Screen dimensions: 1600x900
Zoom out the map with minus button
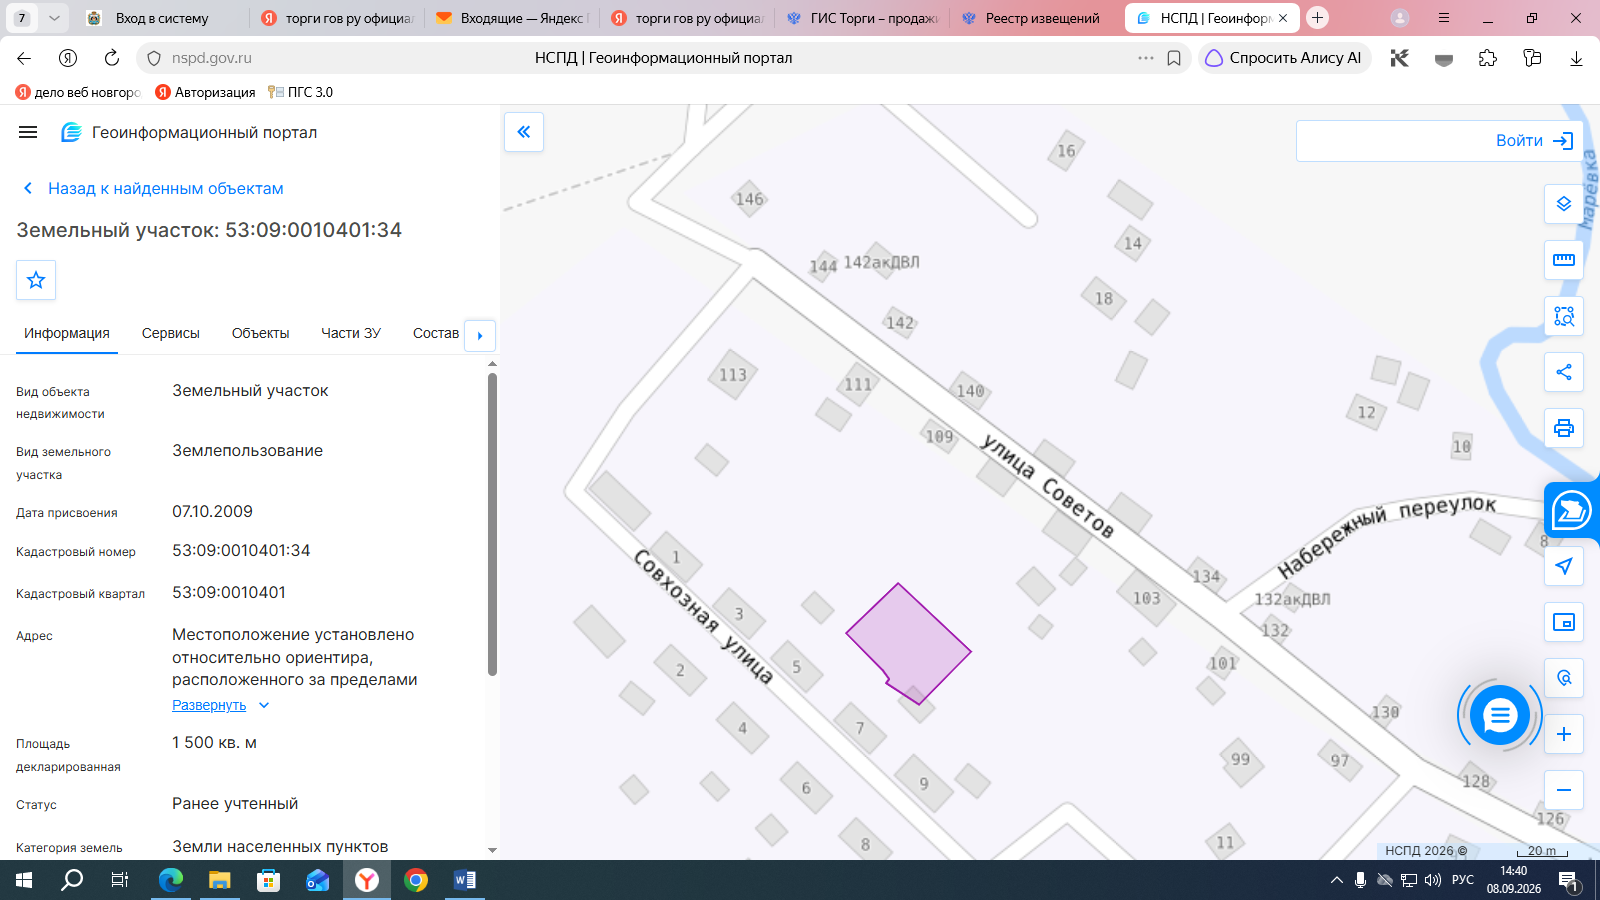click(x=1564, y=790)
